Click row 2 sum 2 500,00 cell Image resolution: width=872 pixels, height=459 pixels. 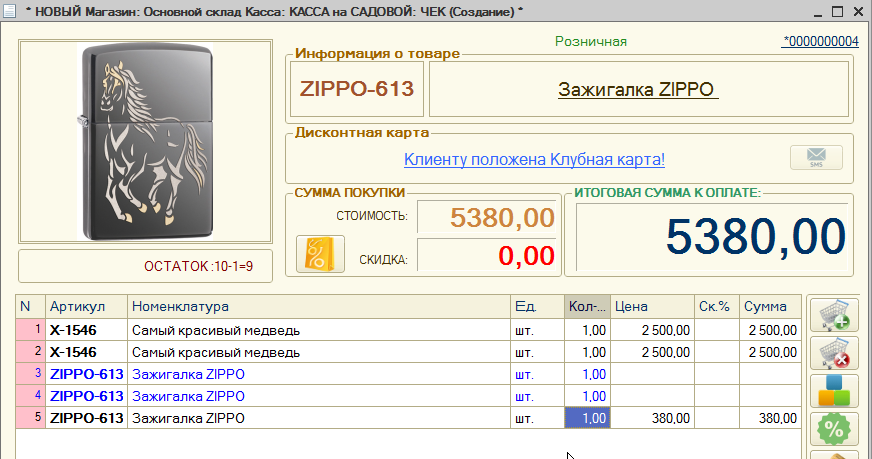[770, 352]
